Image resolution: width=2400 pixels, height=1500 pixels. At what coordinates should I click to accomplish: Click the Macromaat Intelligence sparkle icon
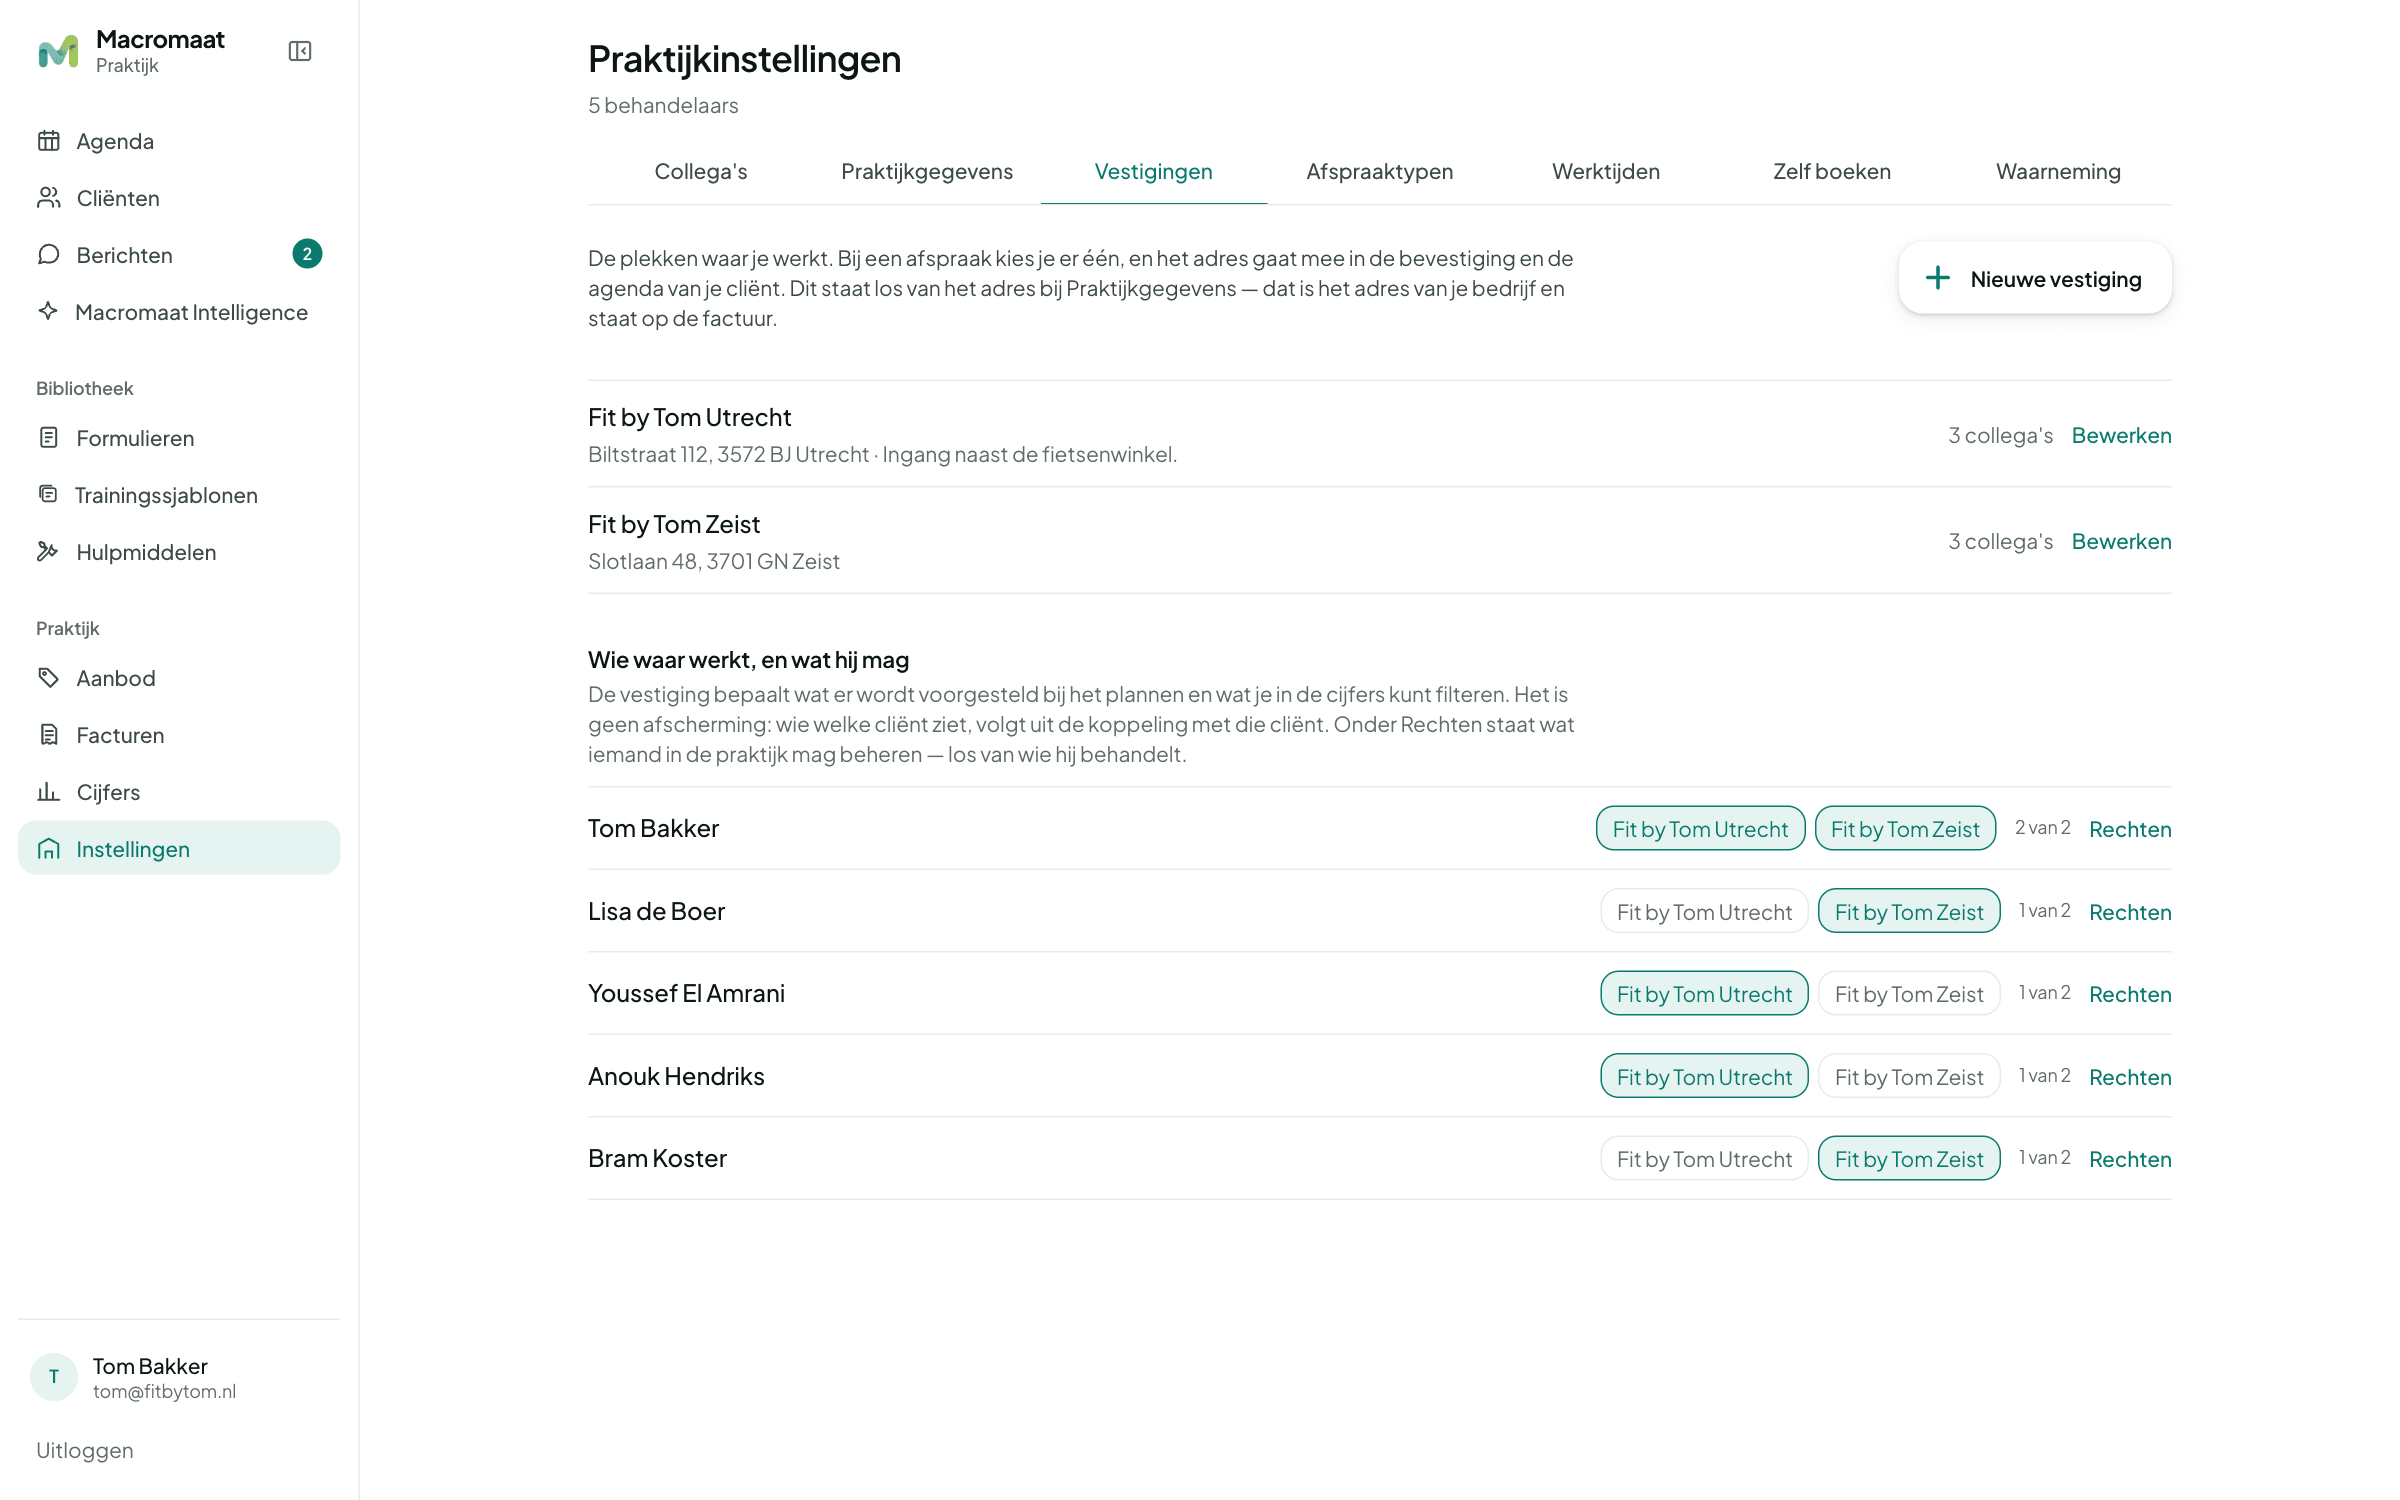point(48,311)
